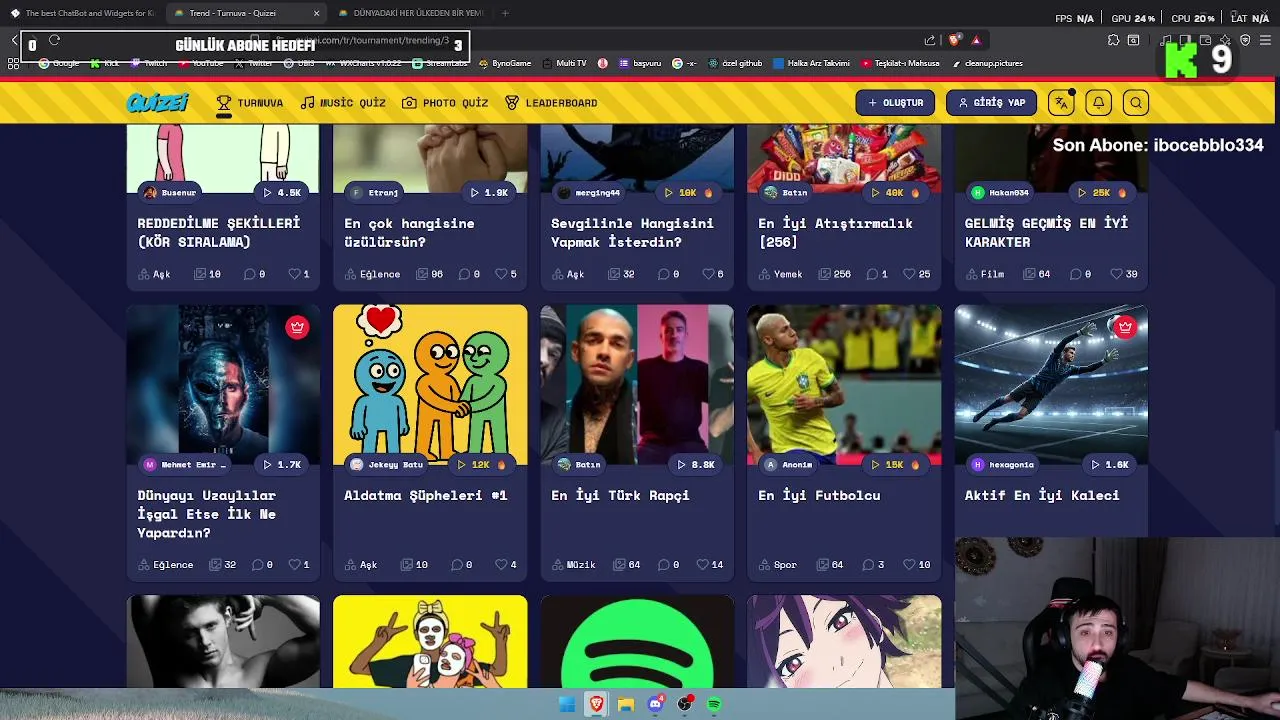Screen dimensions: 1280x720
Task: Open the Teşkilat-ı Mahsusa bookmark
Action: click(899, 63)
